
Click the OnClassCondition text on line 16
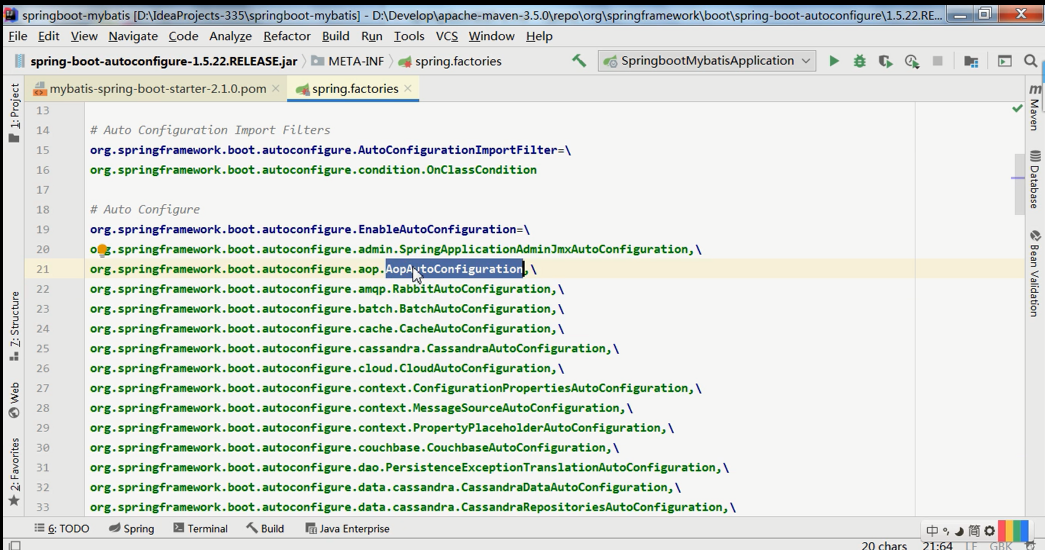click(x=481, y=170)
